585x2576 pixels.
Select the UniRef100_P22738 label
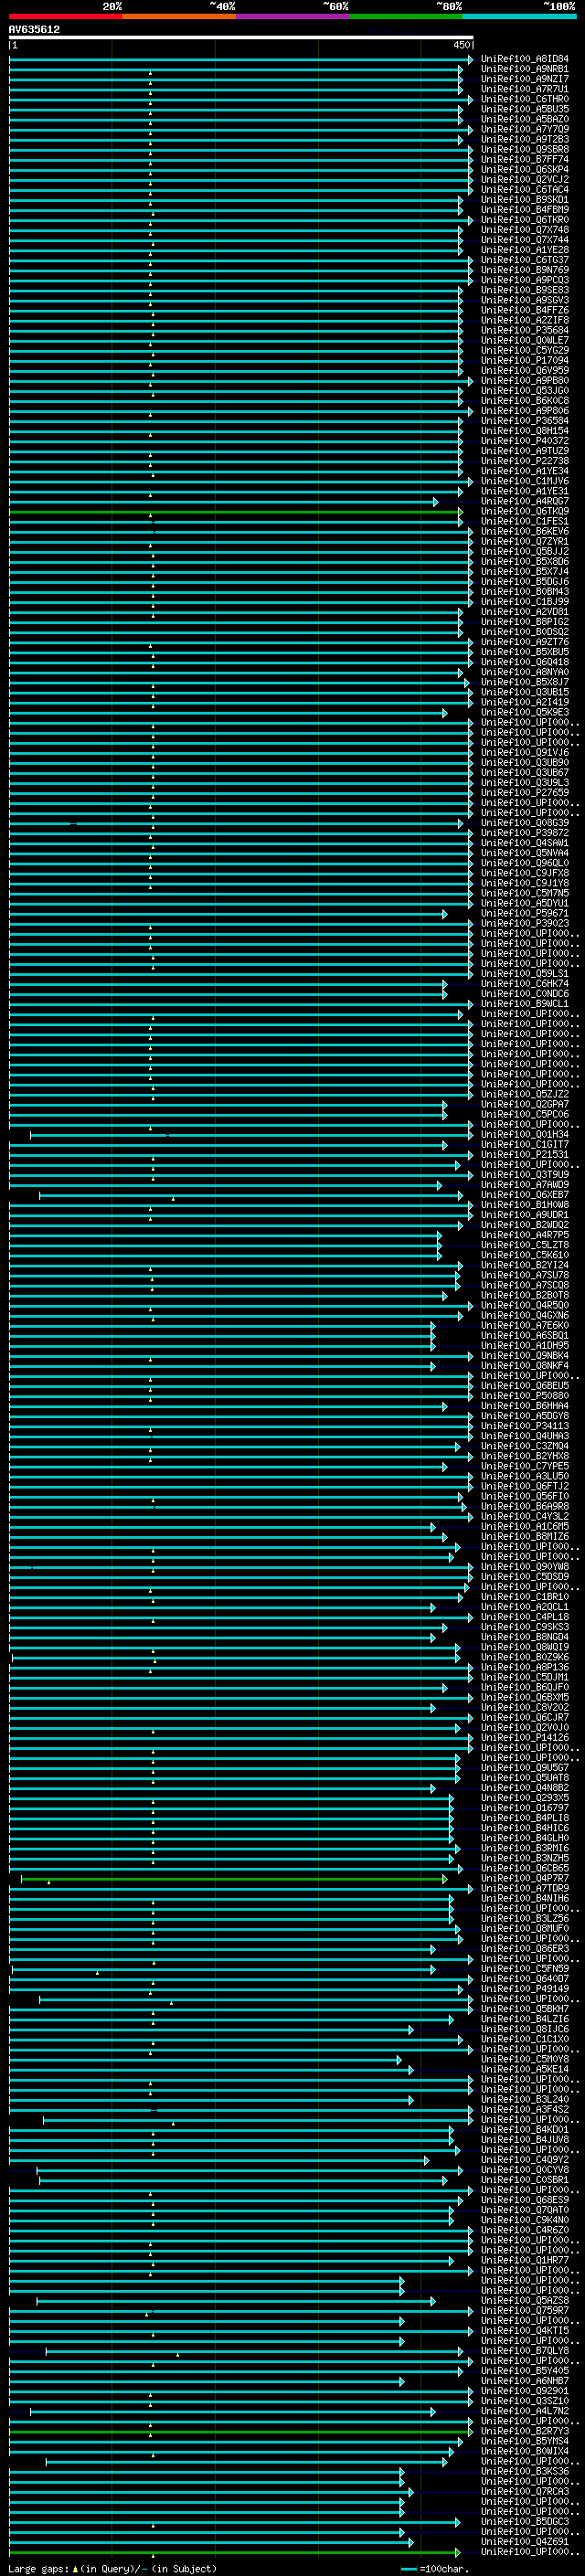pyautogui.click(x=525, y=461)
